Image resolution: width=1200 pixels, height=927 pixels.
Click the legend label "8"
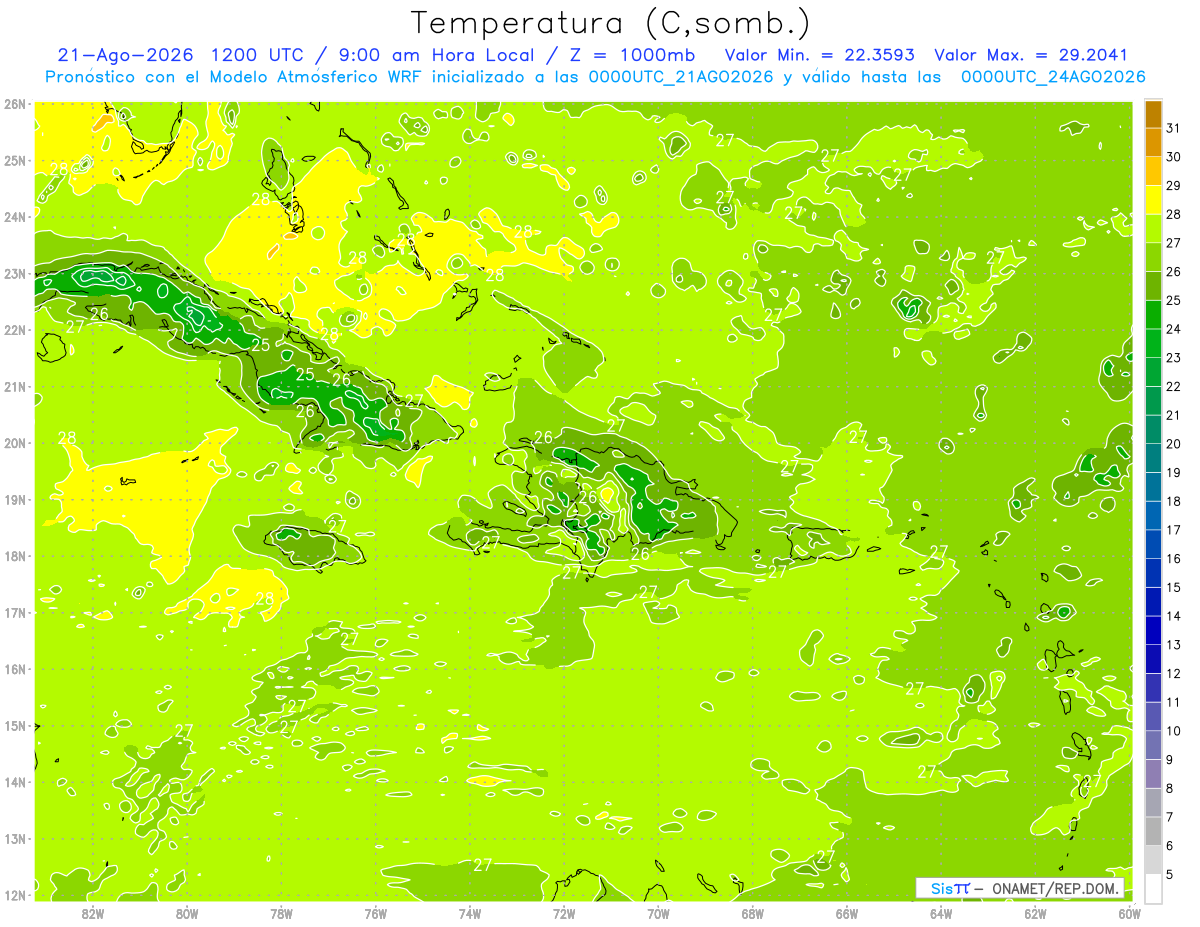1170,788
